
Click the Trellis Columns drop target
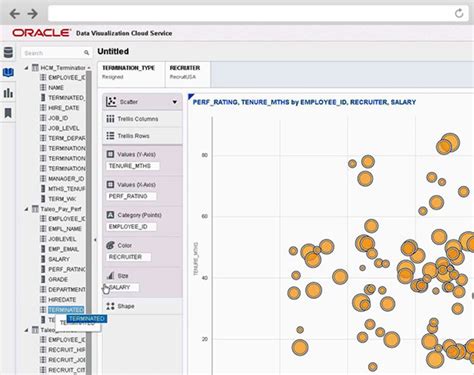pos(142,119)
